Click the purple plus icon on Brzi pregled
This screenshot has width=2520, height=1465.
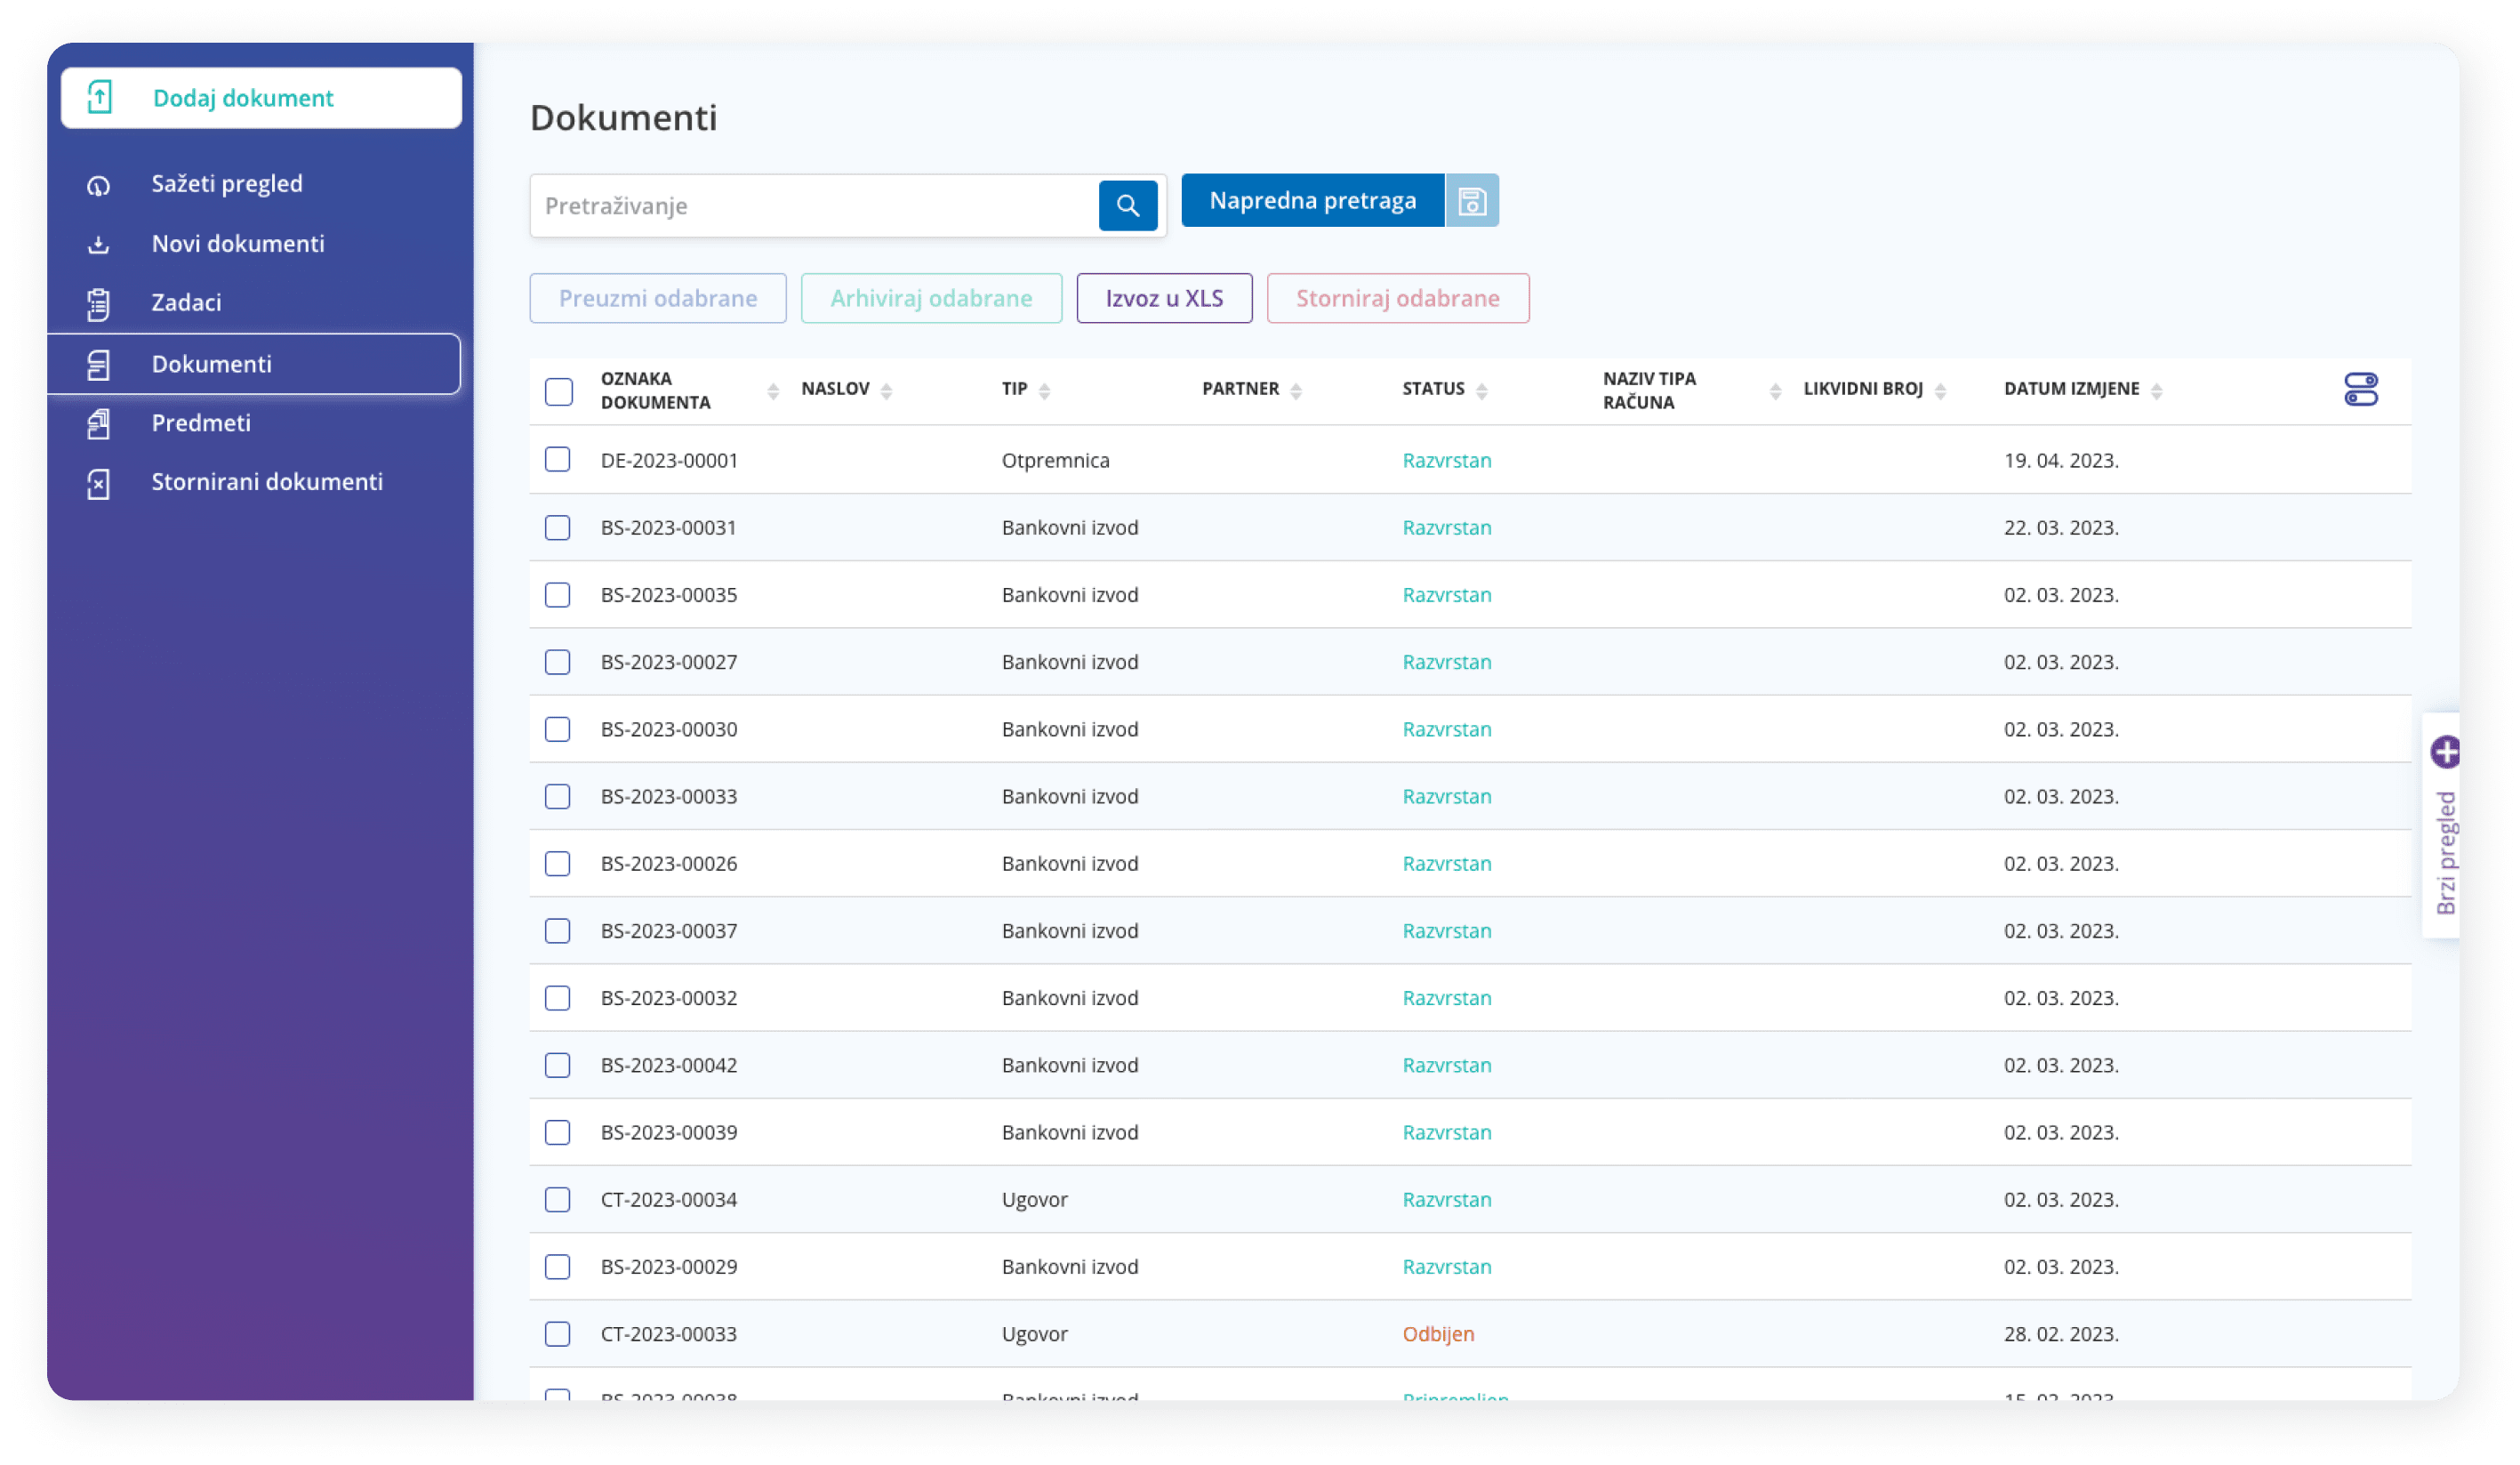tap(2445, 752)
